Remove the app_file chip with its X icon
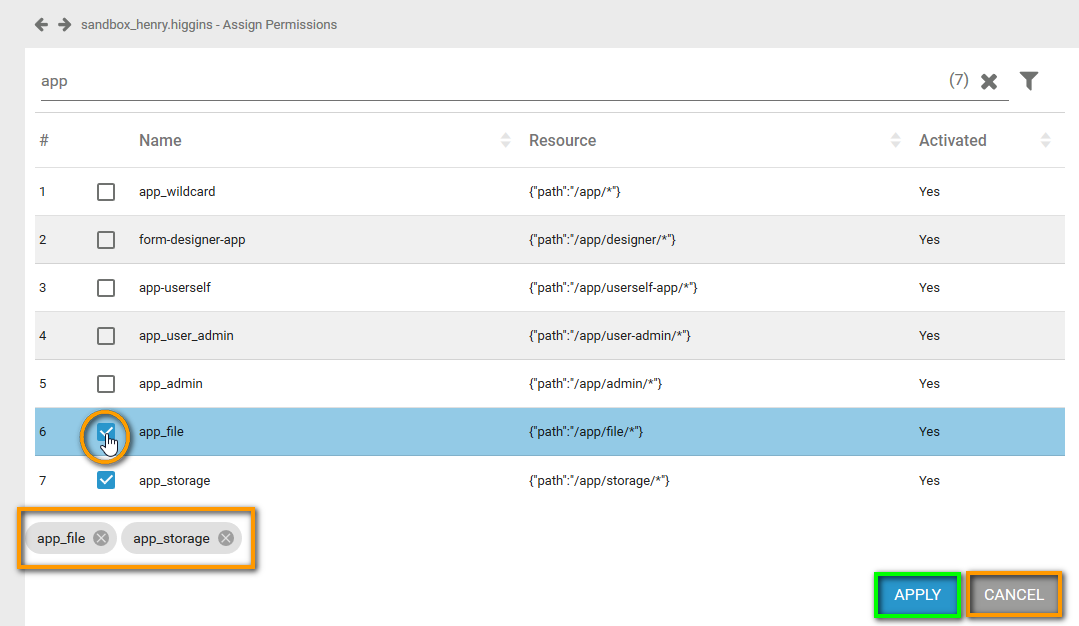This screenshot has width=1079, height=626. pyautogui.click(x=99, y=537)
